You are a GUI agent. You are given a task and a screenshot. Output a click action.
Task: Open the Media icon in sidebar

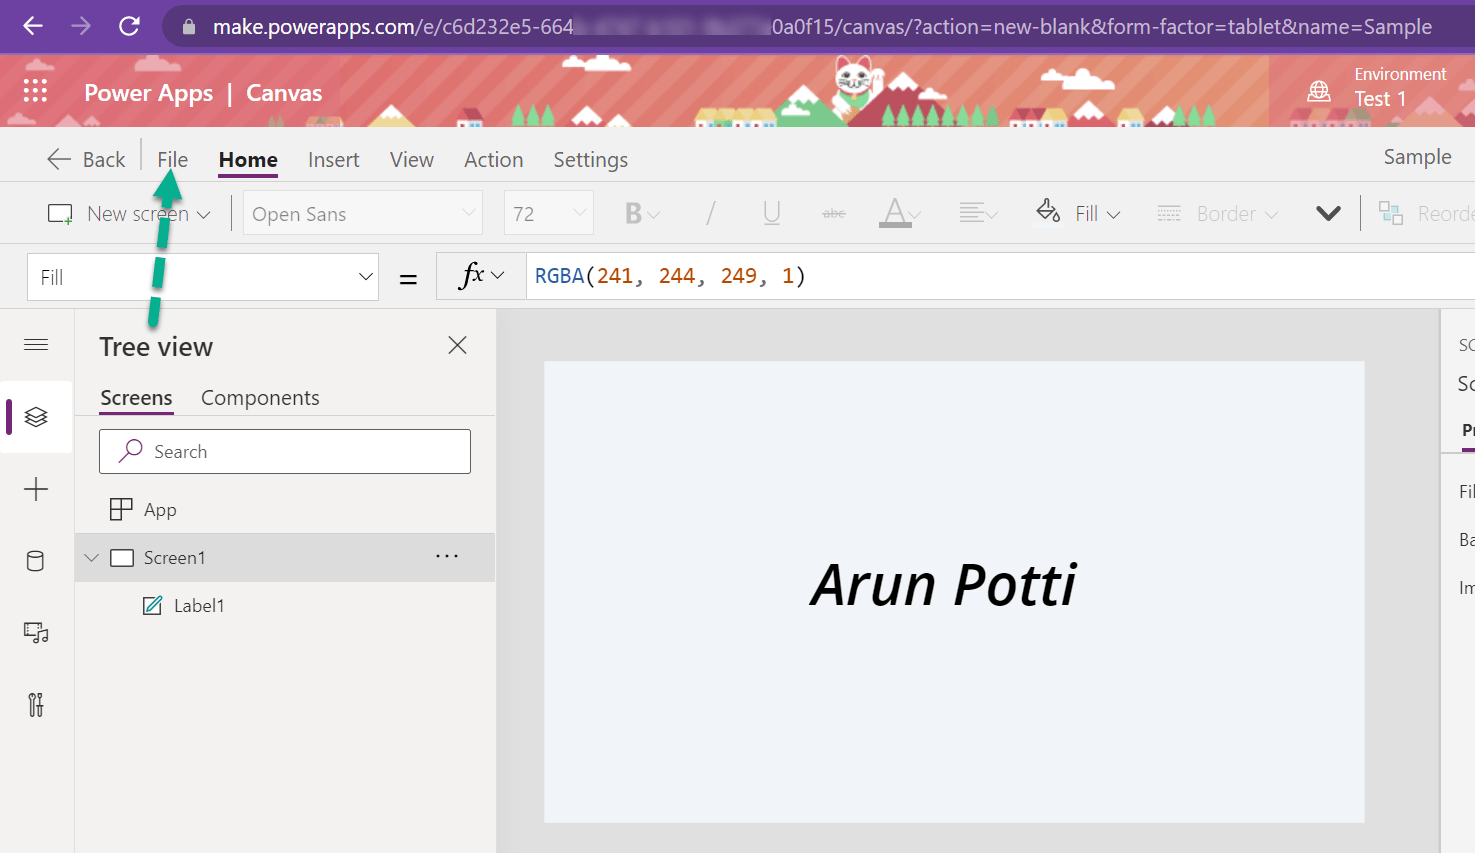[36, 633]
